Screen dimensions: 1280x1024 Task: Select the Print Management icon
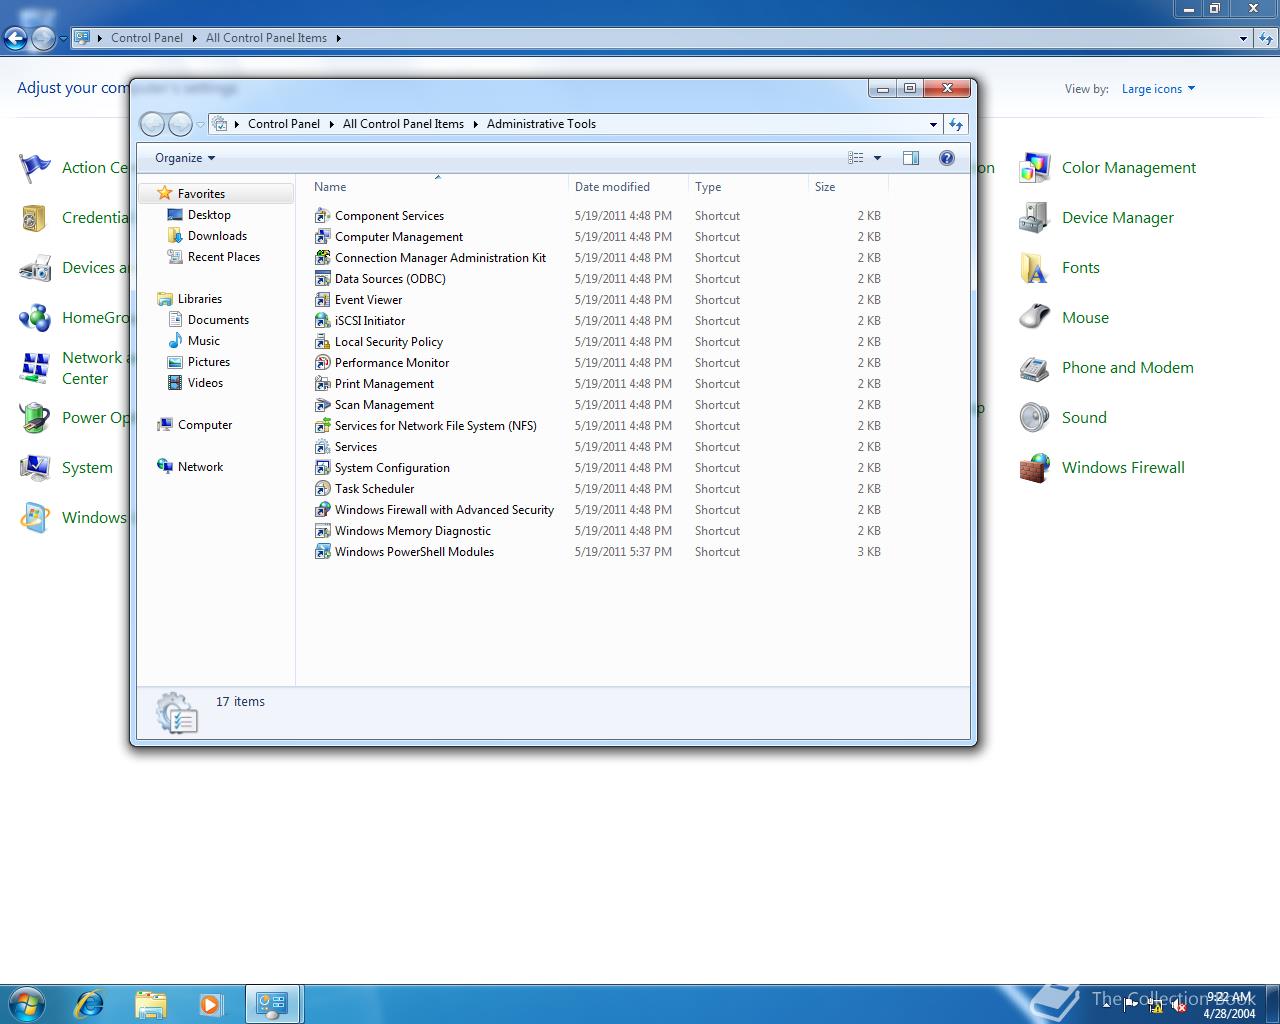coord(322,384)
